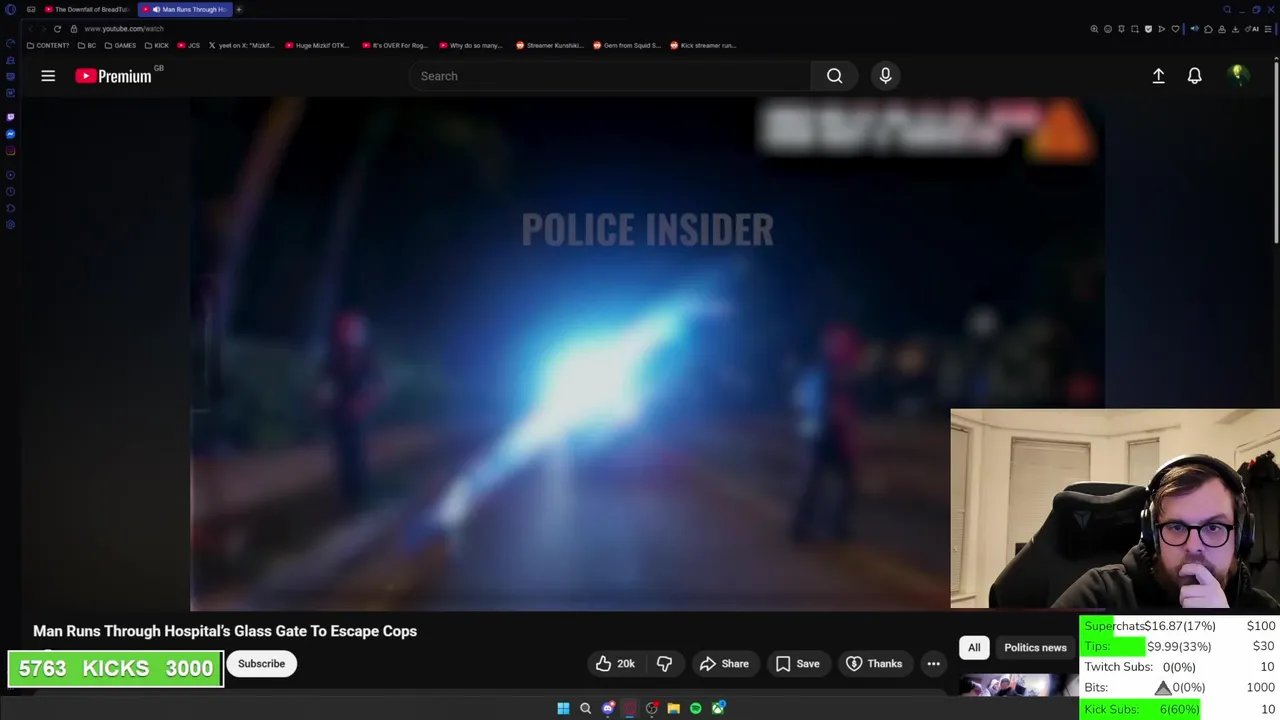Click the magnifier search submit button
Screen dimensions: 1280x720
point(834,76)
